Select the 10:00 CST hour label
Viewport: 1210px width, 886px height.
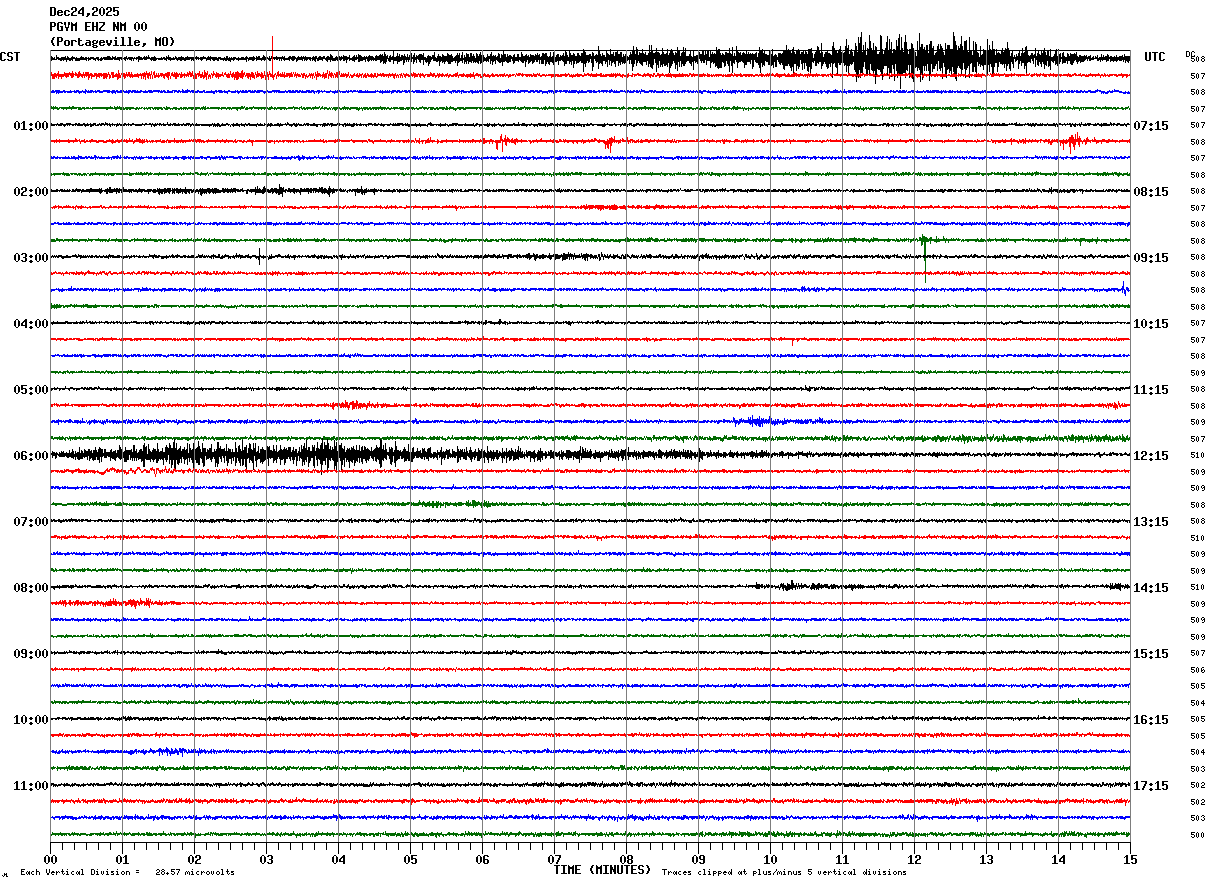pyautogui.click(x=31, y=720)
